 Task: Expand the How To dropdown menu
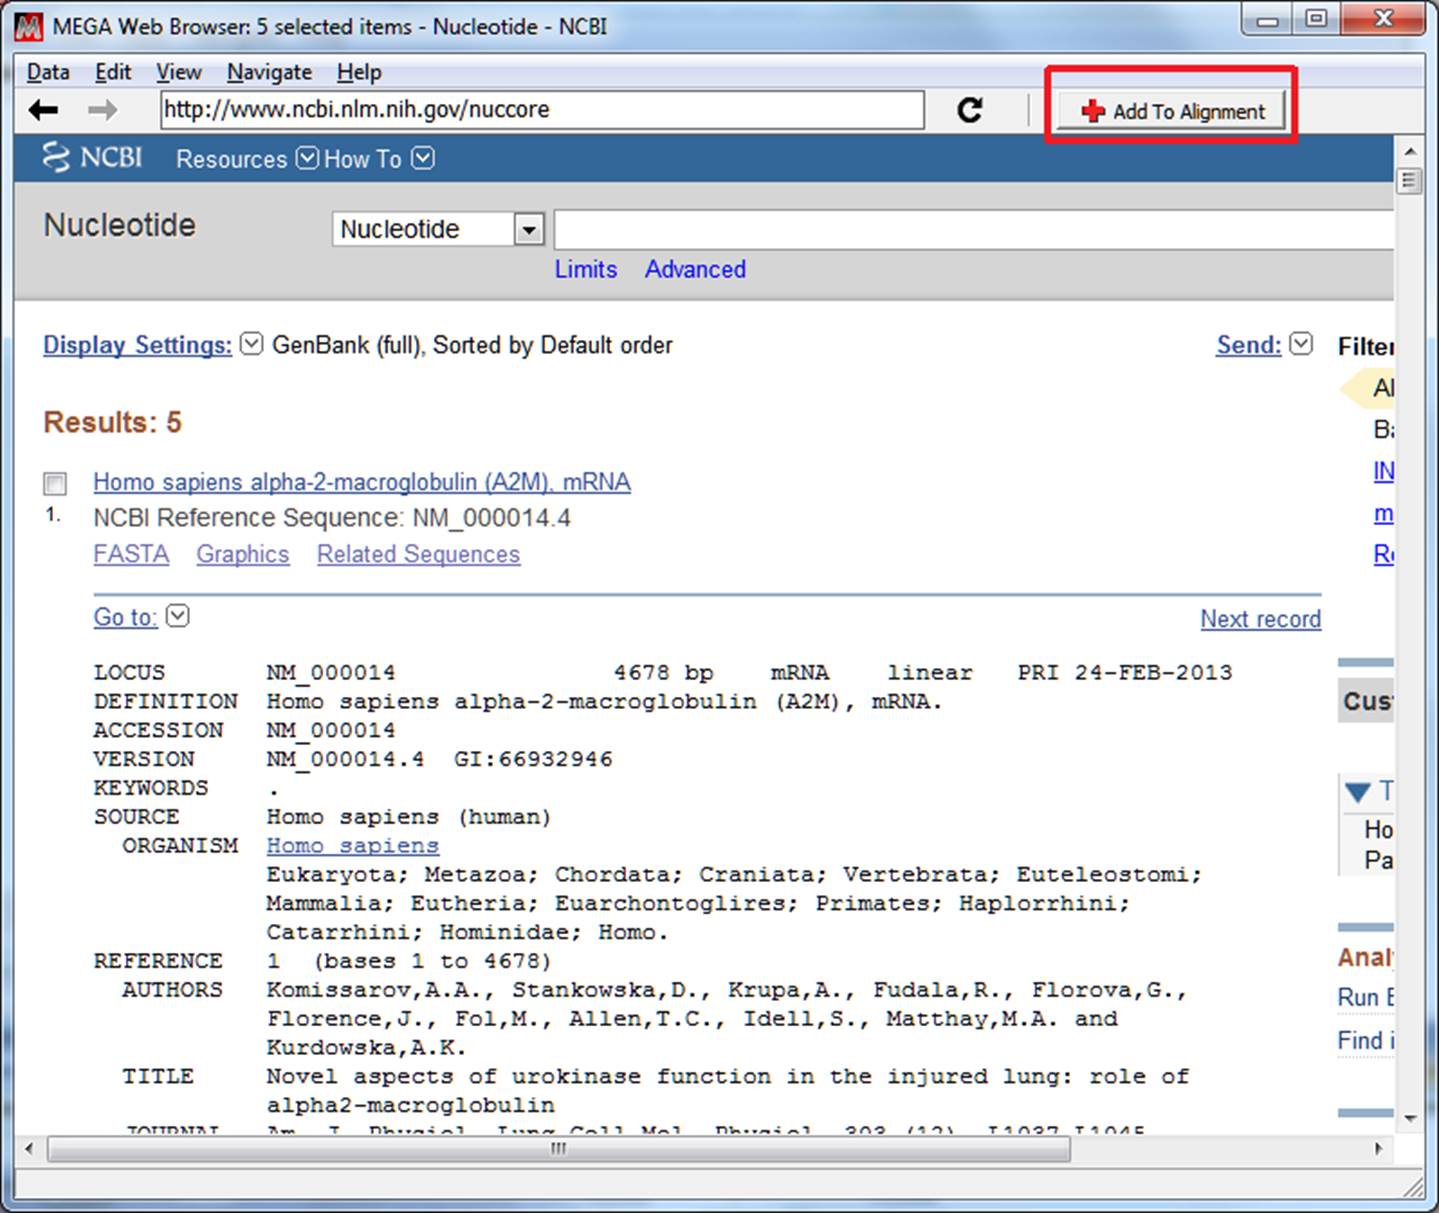tap(378, 159)
